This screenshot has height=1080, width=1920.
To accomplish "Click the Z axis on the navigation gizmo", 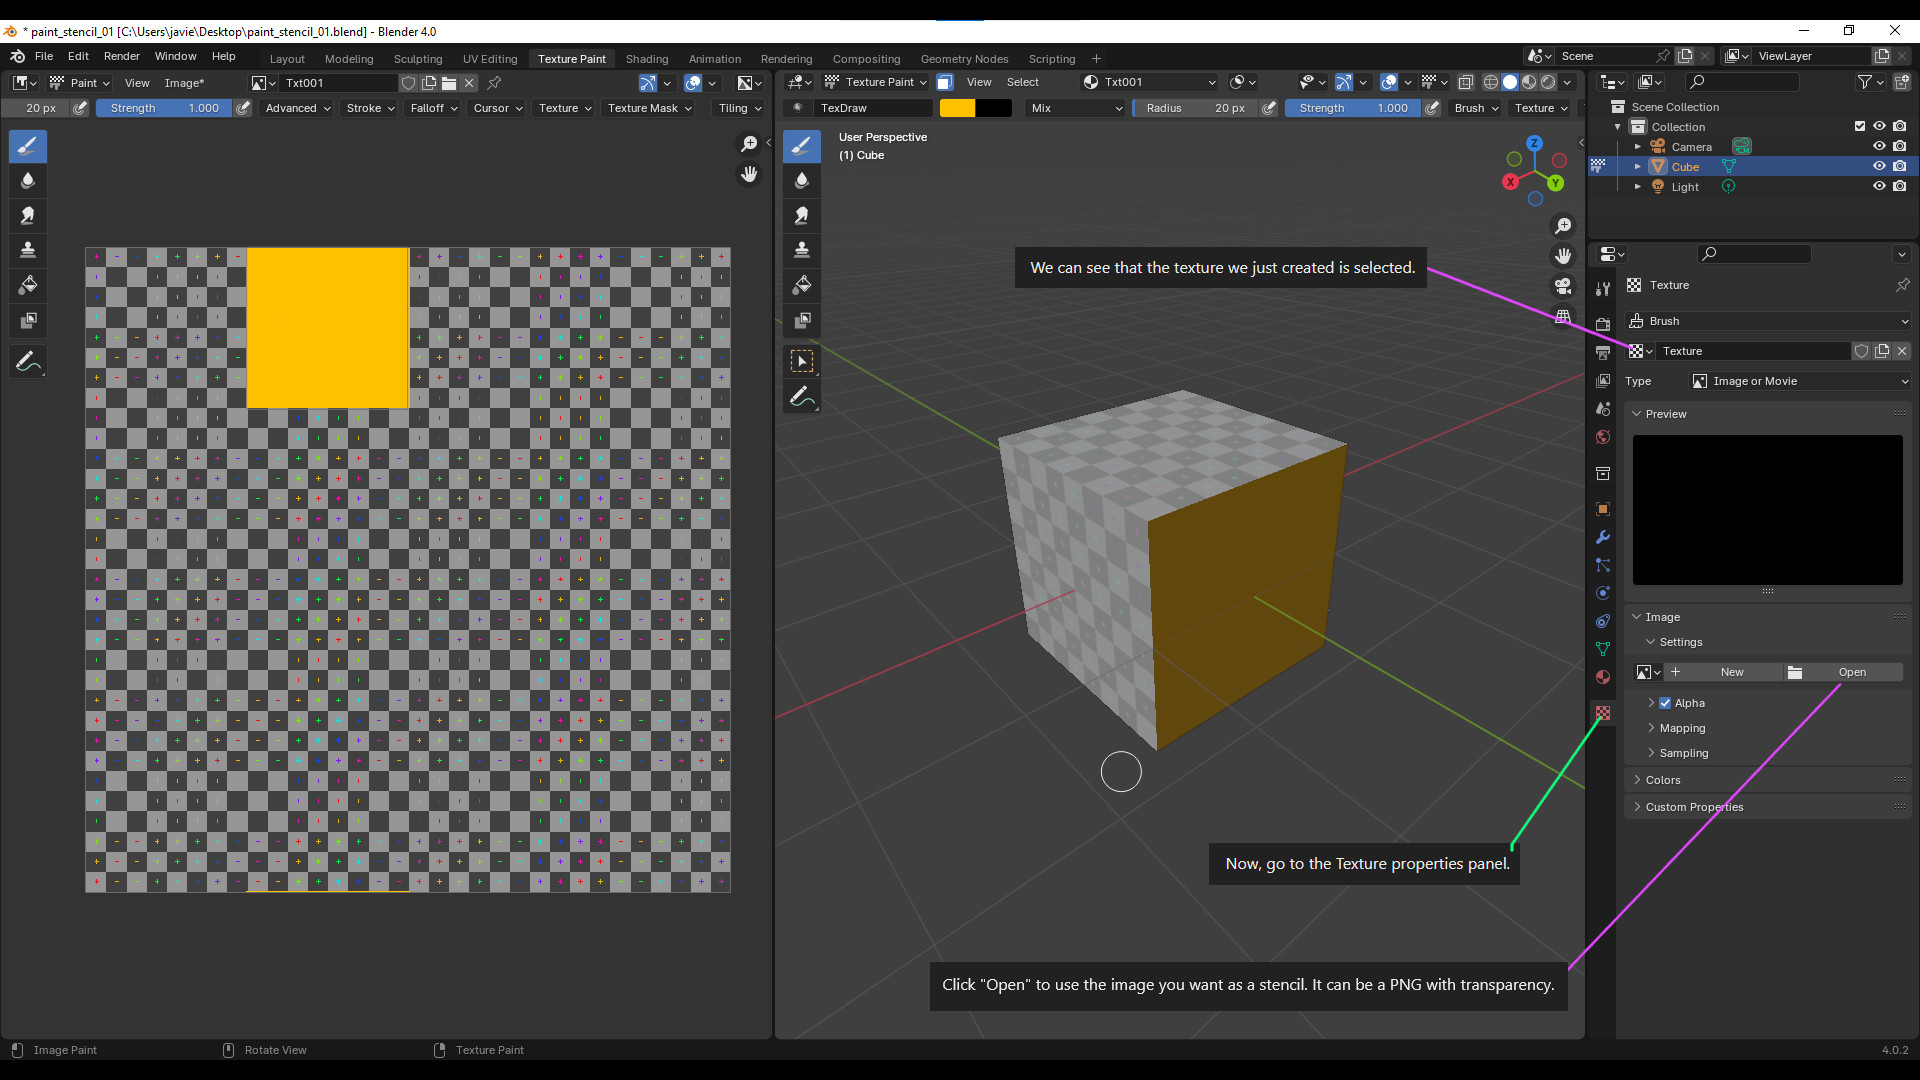I will point(1534,144).
